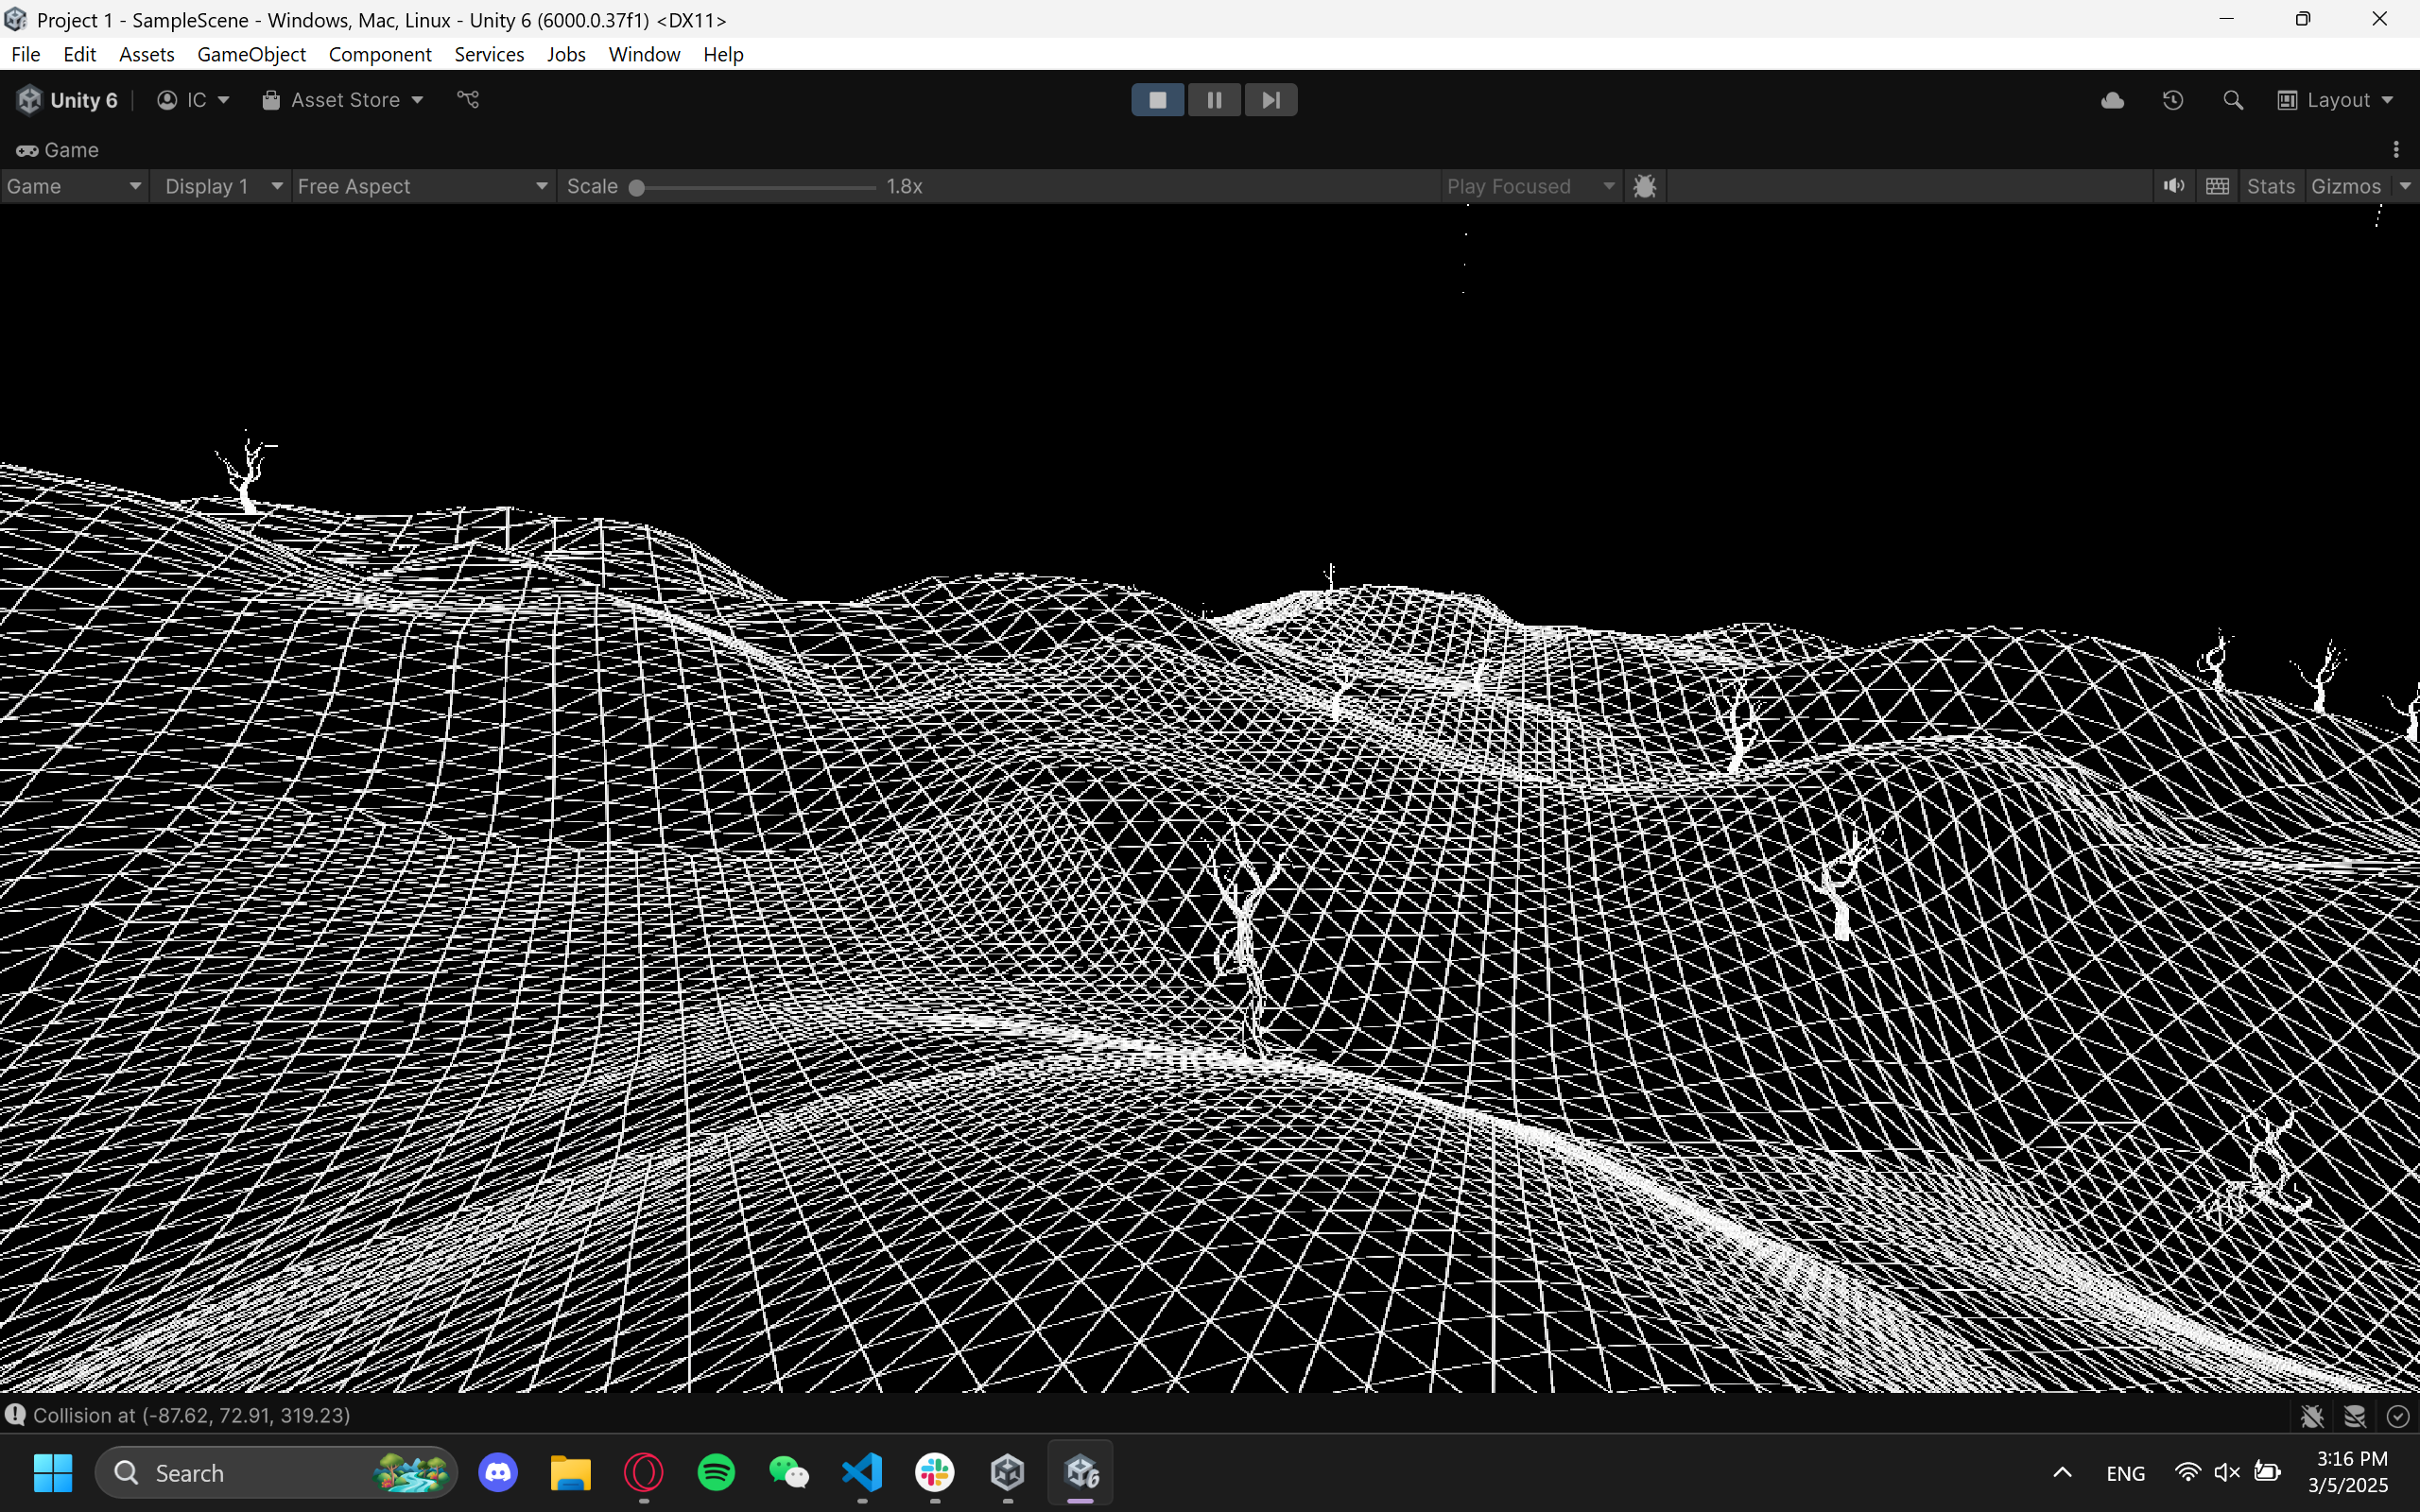
Task: Click the activity progress checkmark icon
Action: tap(2398, 1416)
